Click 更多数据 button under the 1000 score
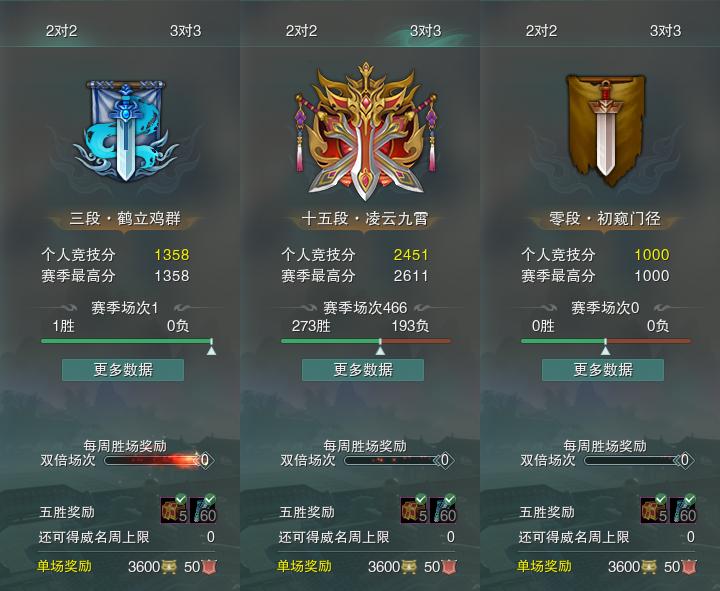The image size is (720, 591). pos(603,370)
